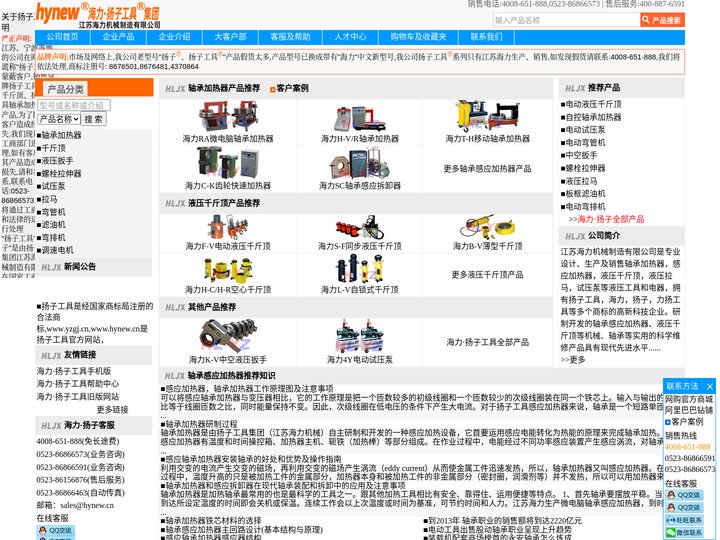This screenshot has height=540, width=720.
Task: Open 海力C-K齿轮快速加热器 product image
Action: [228, 163]
